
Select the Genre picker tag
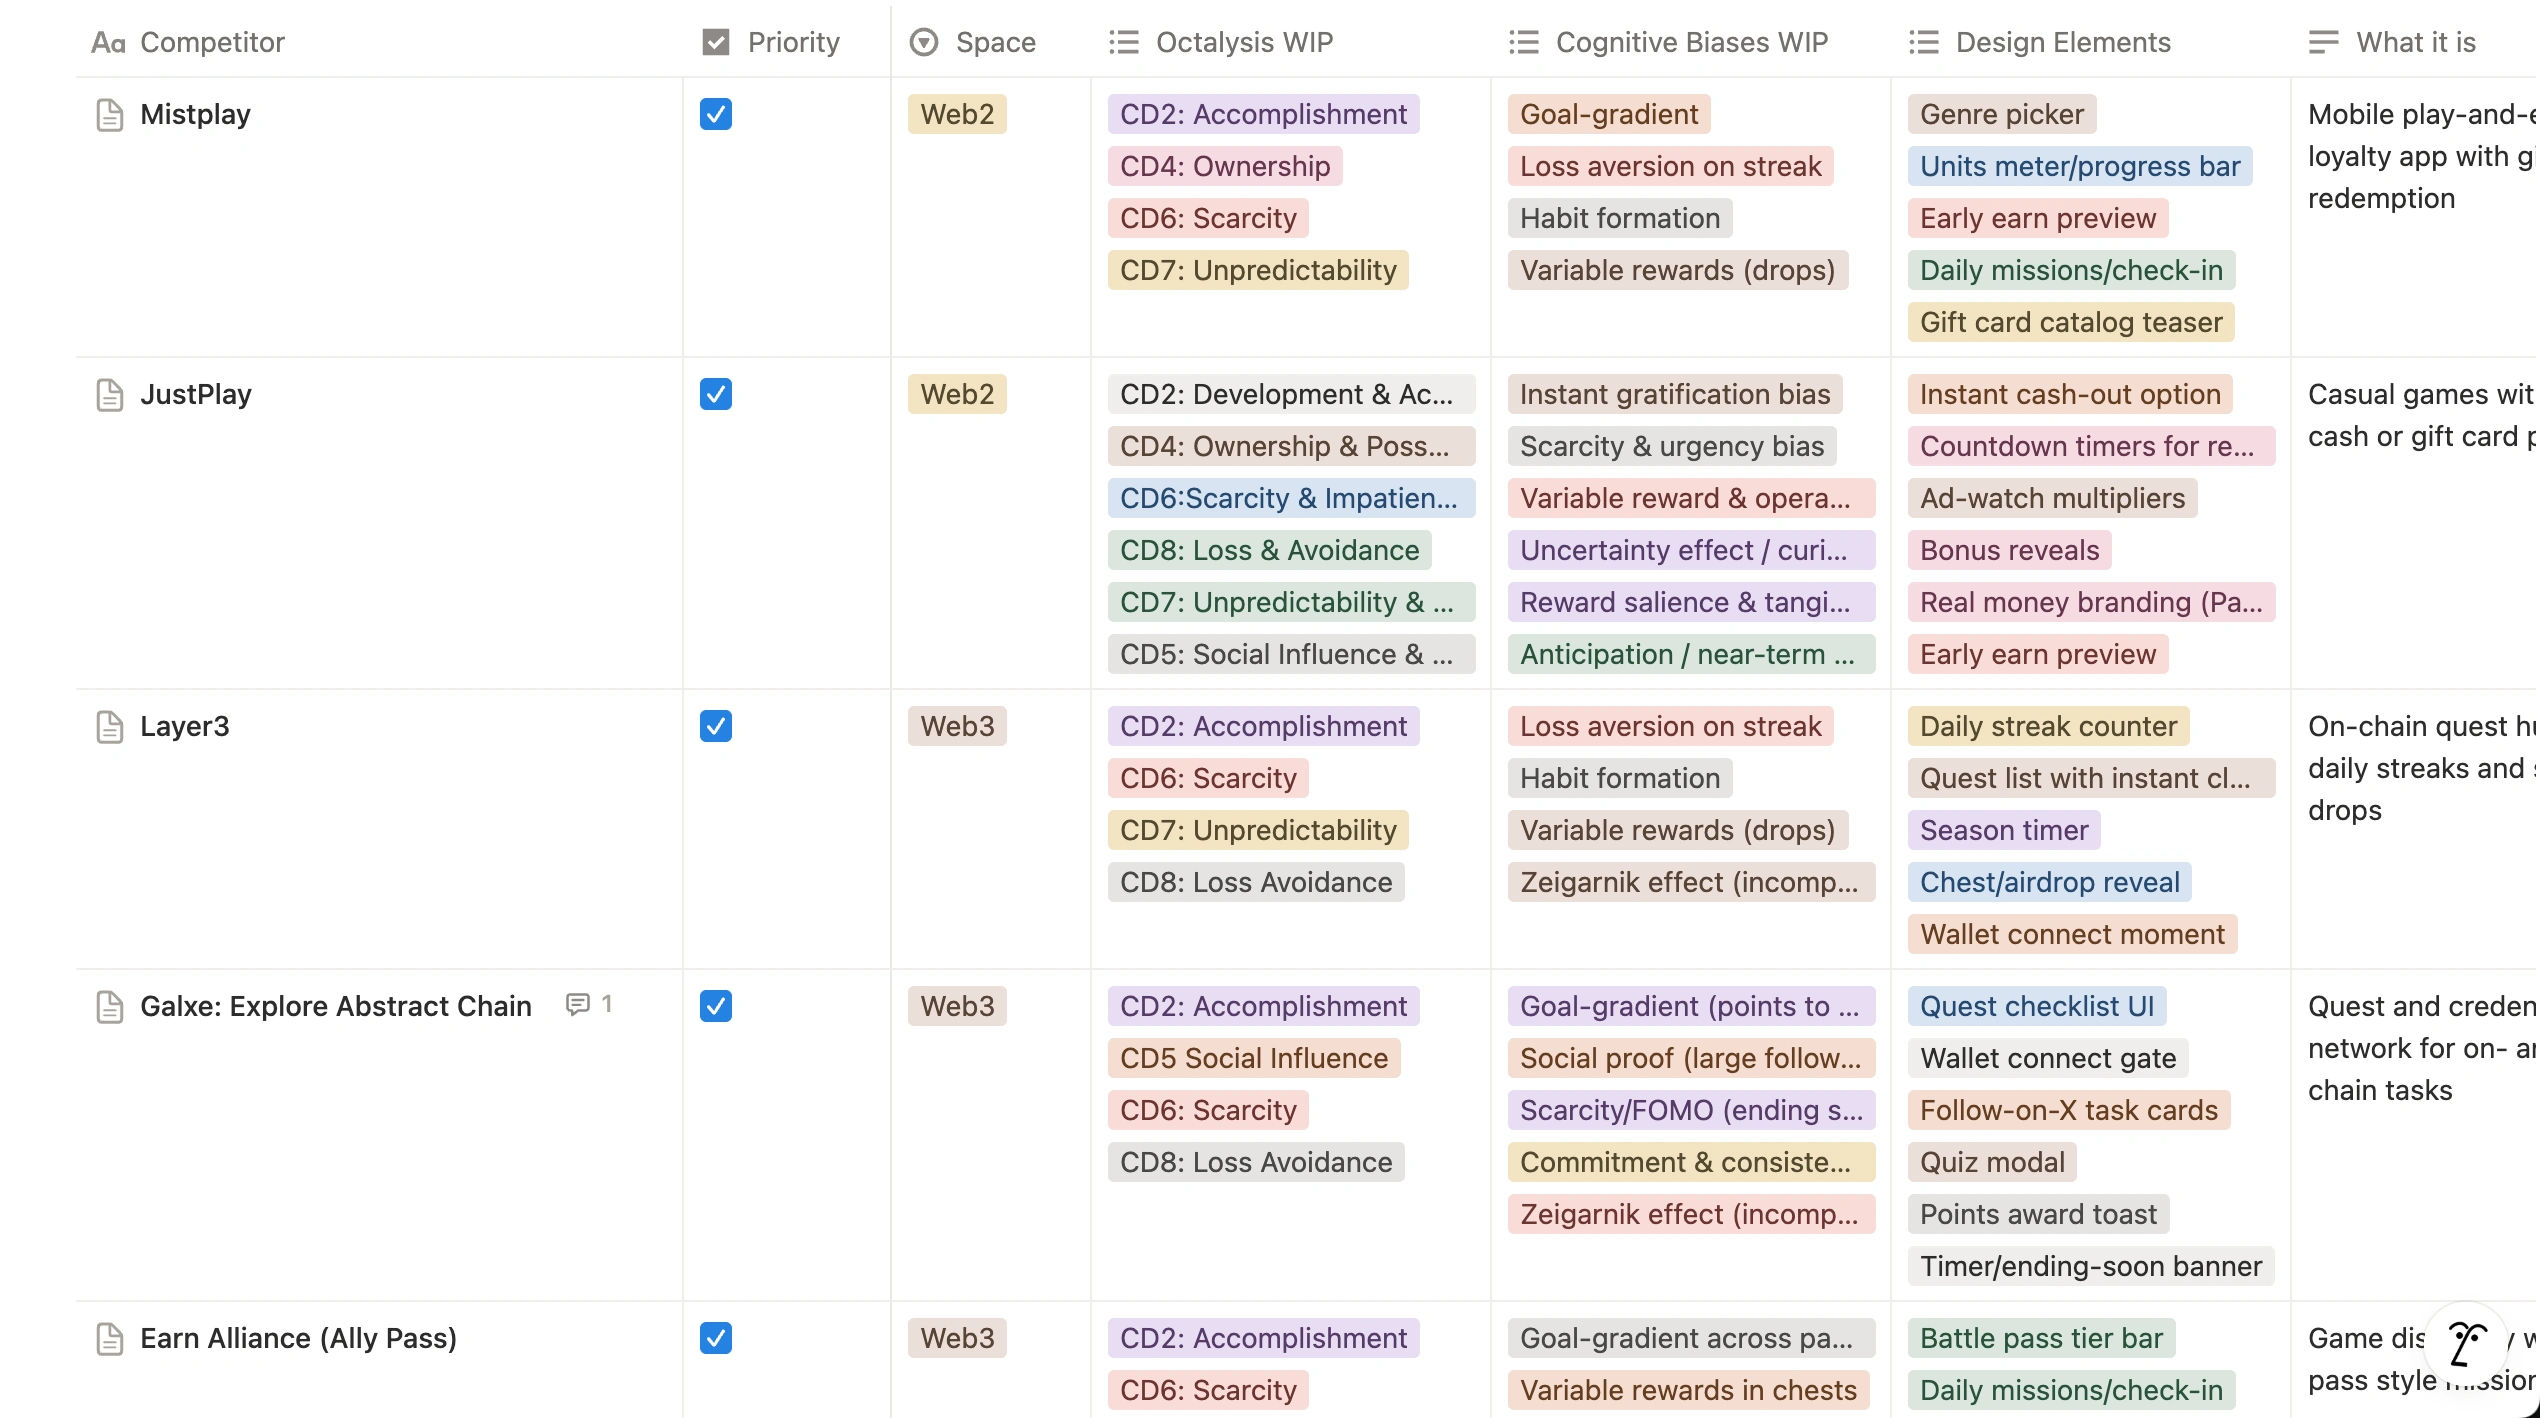pyautogui.click(x=2002, y=114)
